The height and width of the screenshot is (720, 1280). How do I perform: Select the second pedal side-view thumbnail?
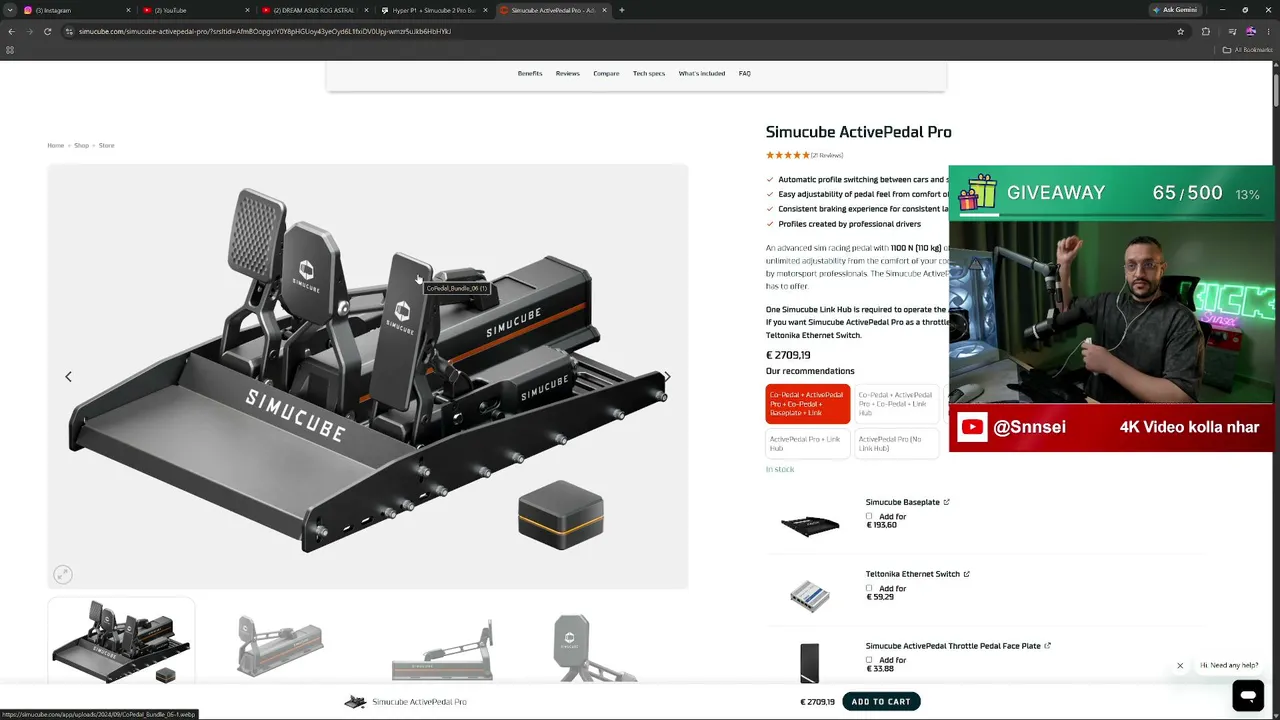pos(280,646)
